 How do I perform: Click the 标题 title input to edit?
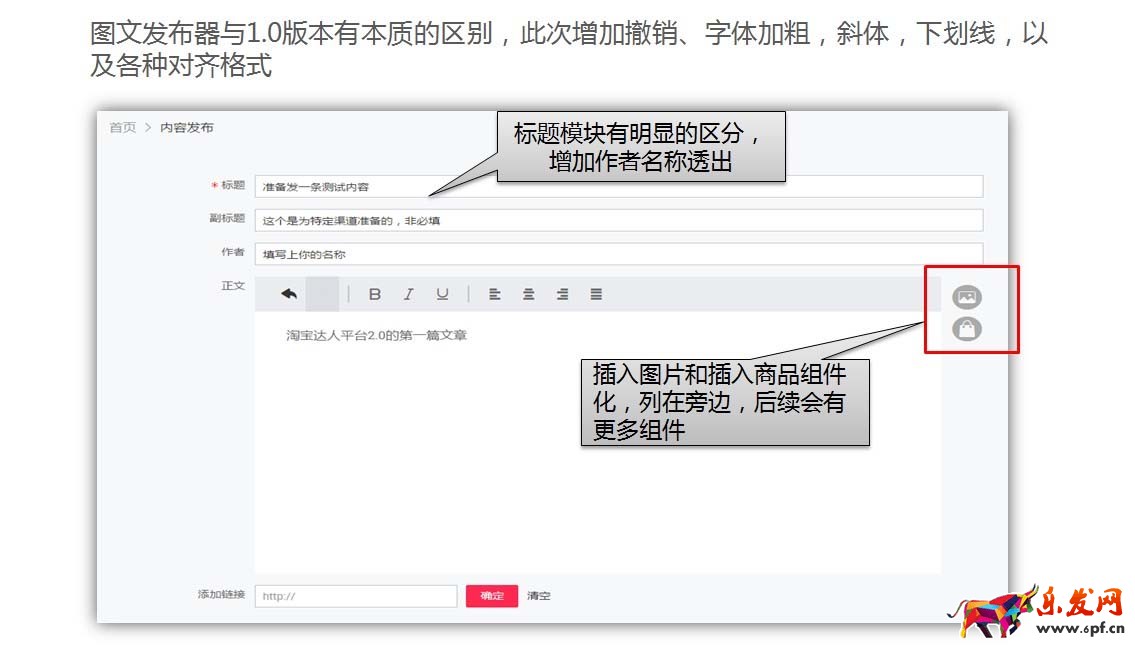point(620,185)
